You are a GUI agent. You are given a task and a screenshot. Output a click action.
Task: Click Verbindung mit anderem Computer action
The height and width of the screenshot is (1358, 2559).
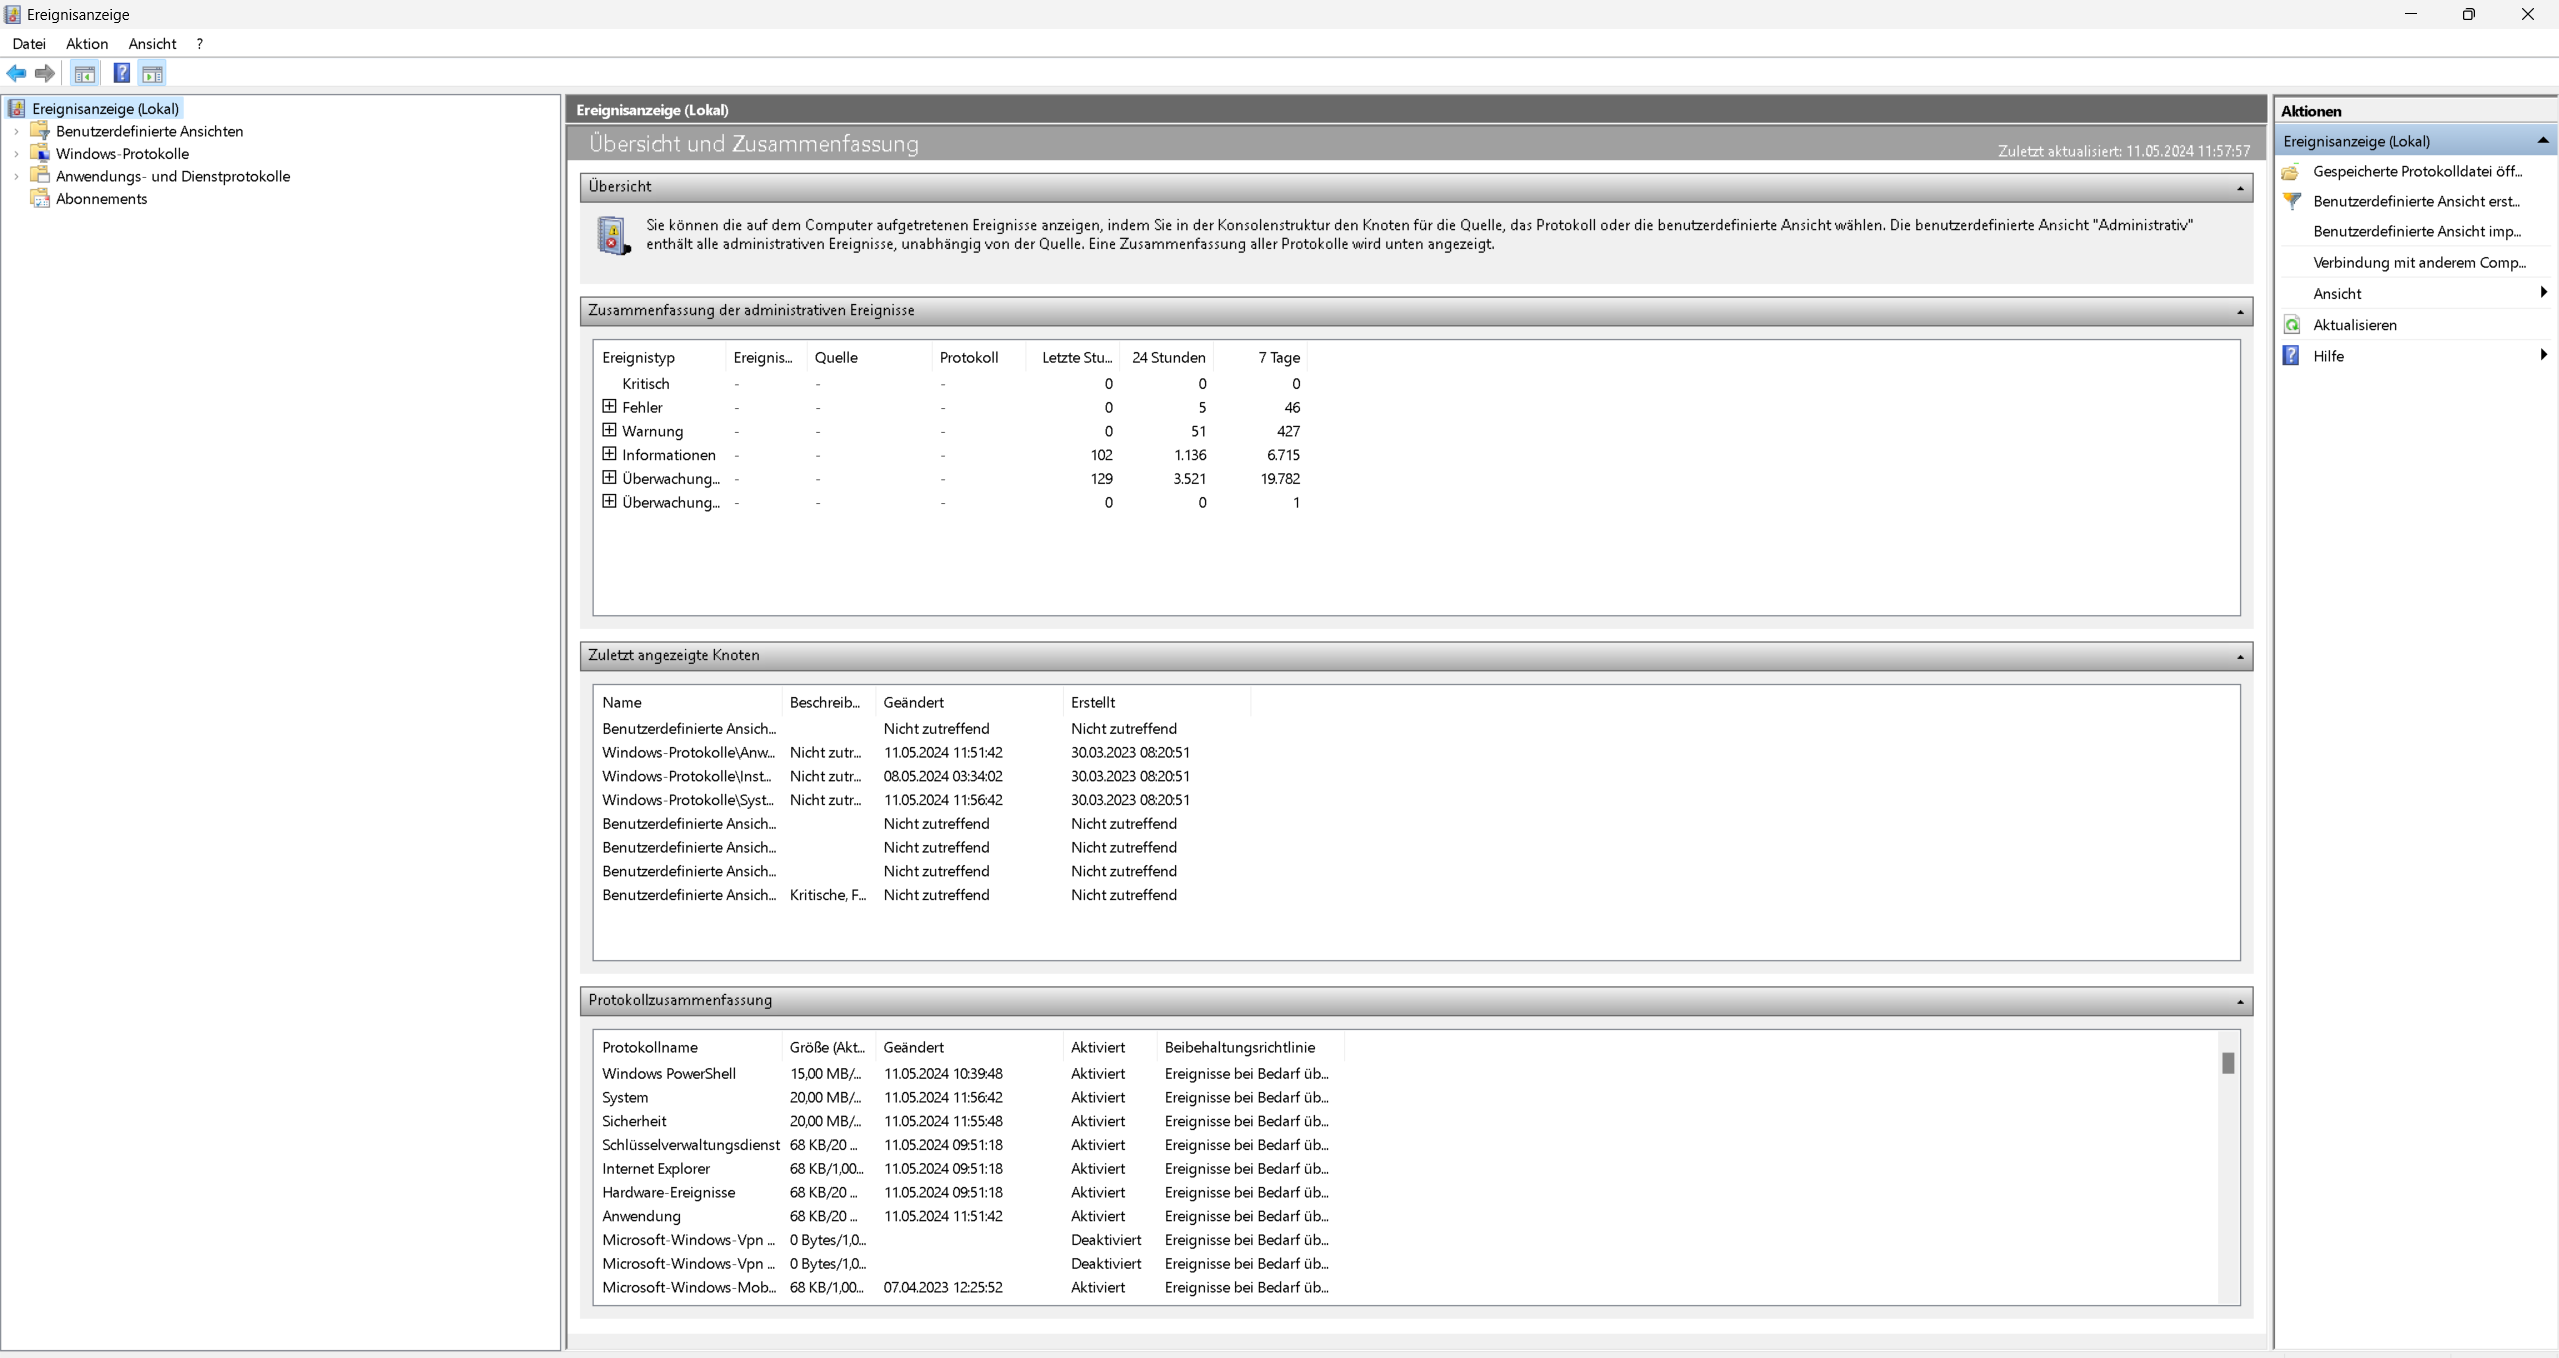point(2418,263)
